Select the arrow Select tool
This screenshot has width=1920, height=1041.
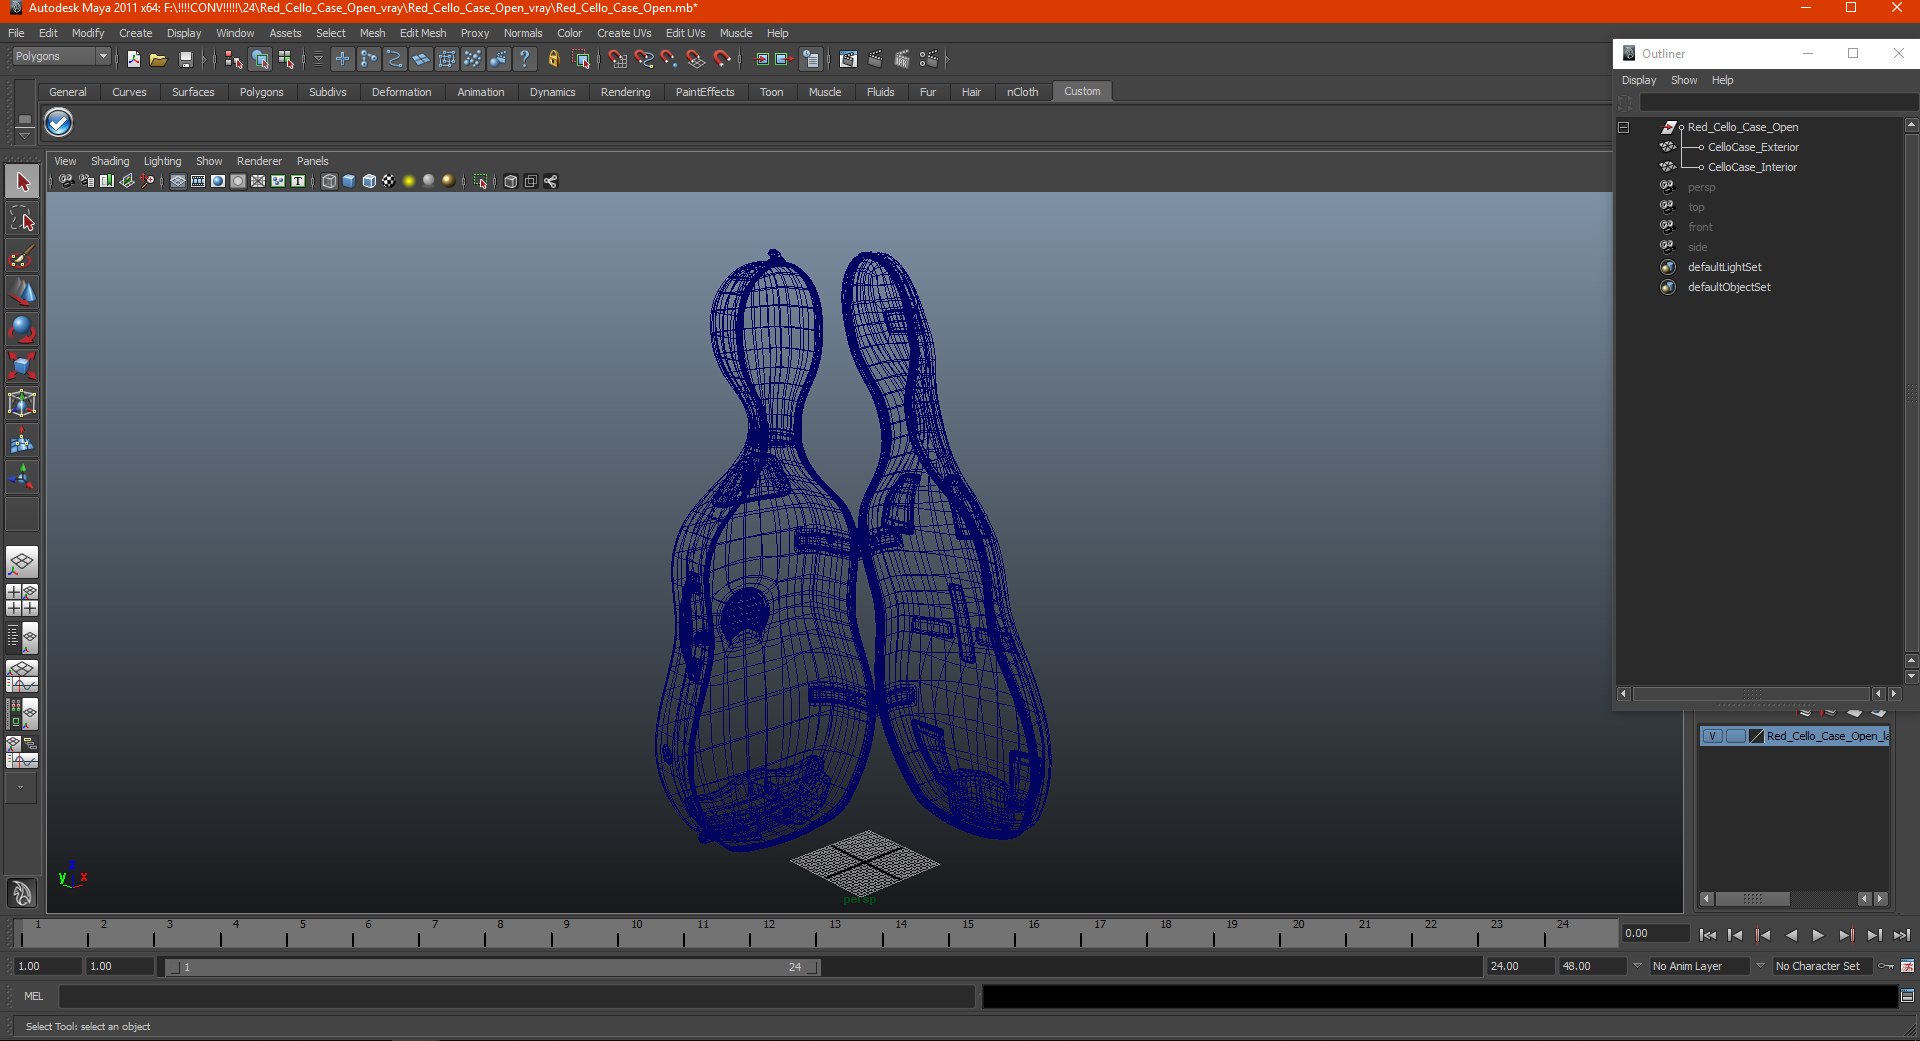coord(22,182)
